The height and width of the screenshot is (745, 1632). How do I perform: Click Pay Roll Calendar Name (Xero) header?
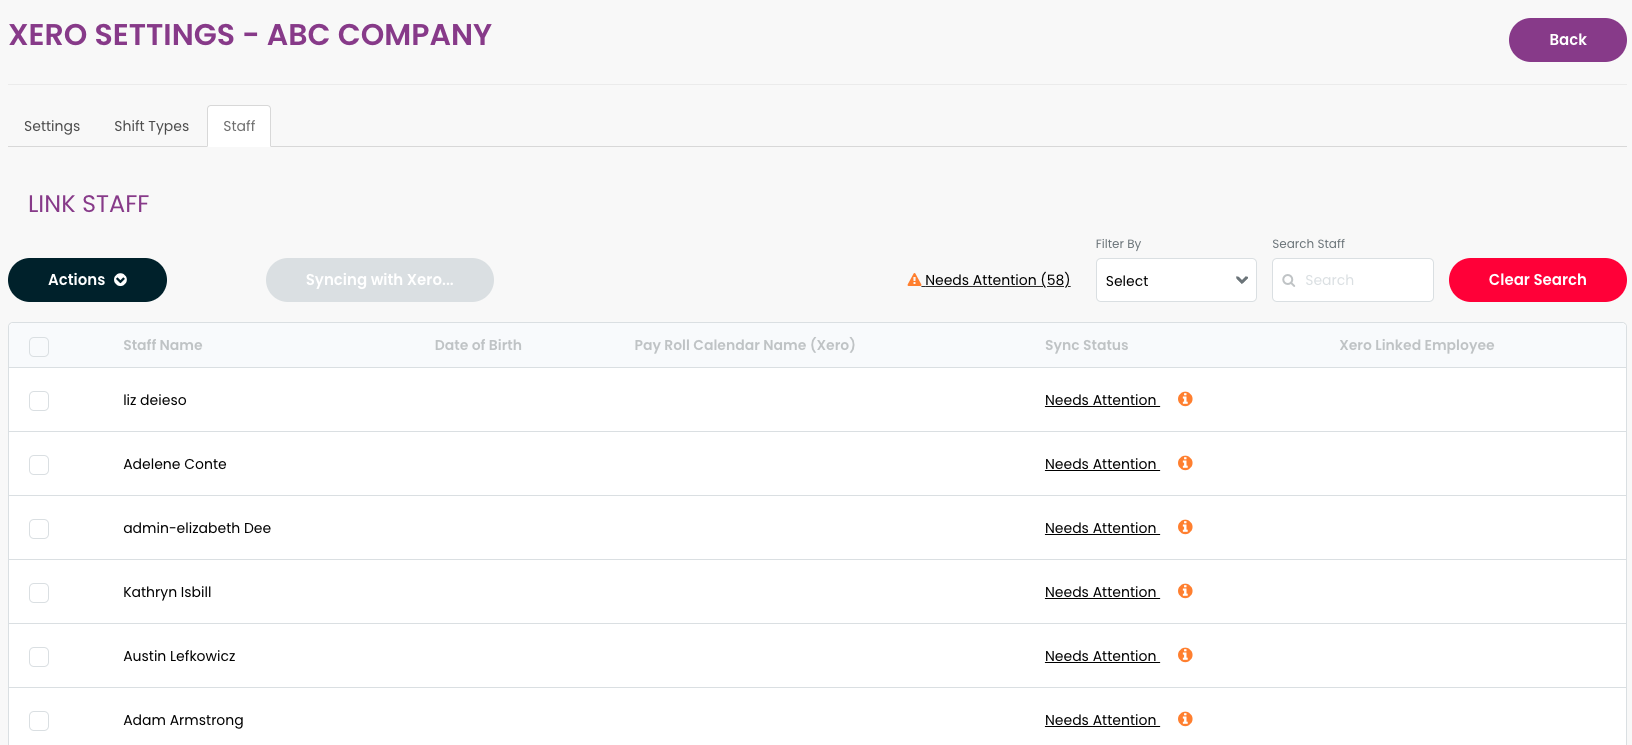(x=744, y=345)
